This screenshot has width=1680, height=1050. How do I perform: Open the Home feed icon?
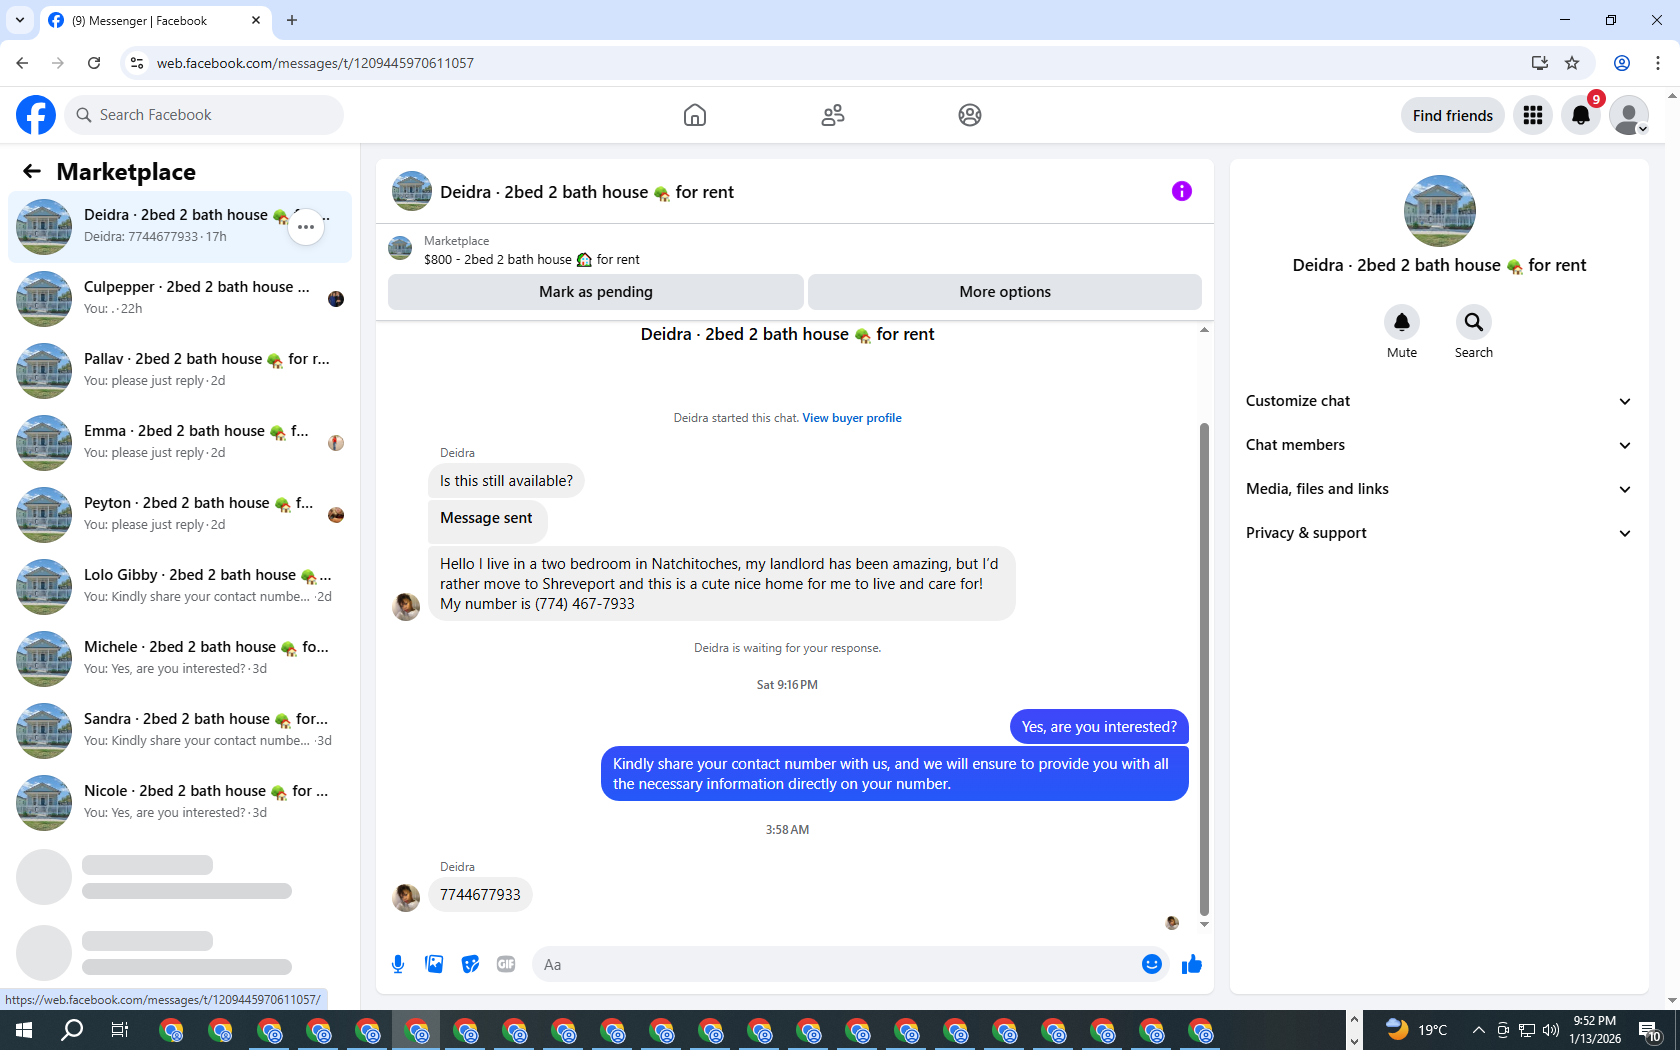(695, 115)
